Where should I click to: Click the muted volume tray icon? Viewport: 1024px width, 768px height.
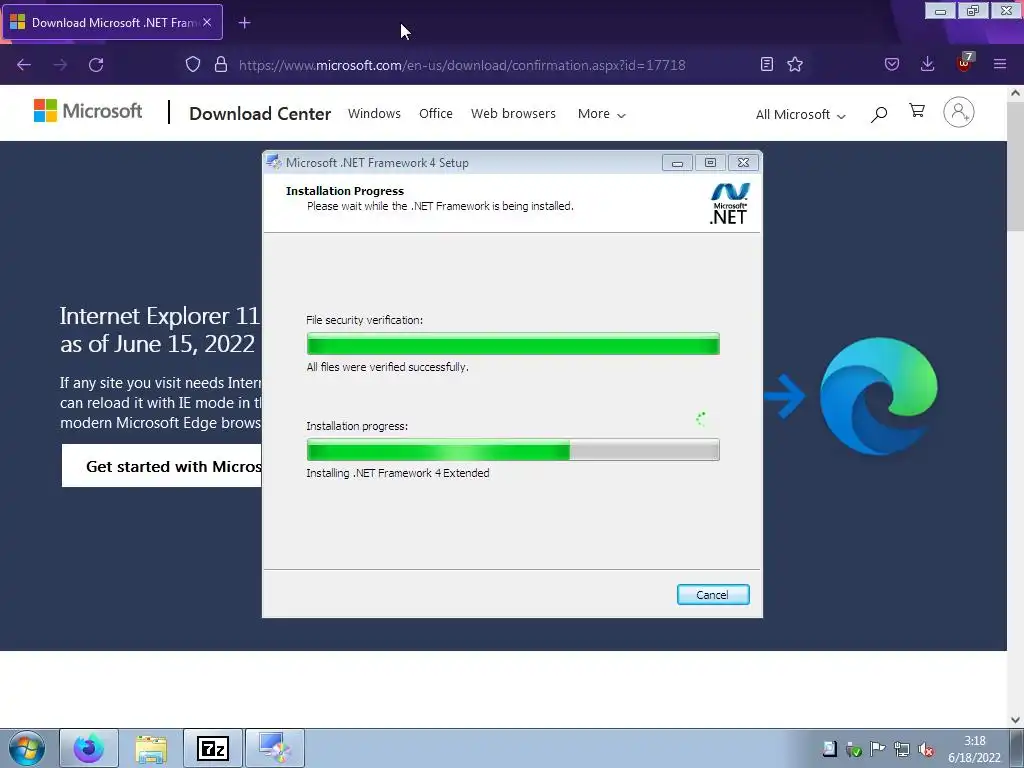tap(926, 749)
